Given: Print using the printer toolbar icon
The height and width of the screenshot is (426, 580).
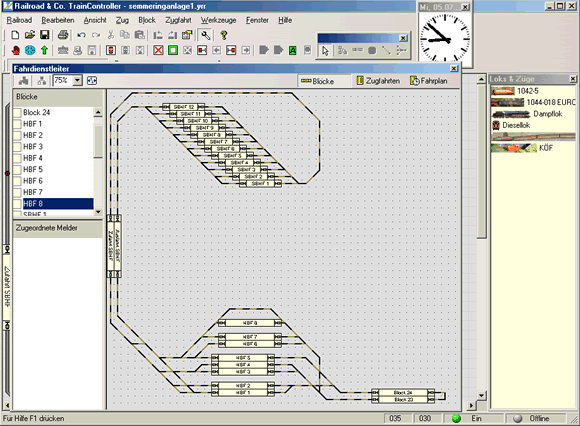Looking at the screenshot, I should [63, 35].
